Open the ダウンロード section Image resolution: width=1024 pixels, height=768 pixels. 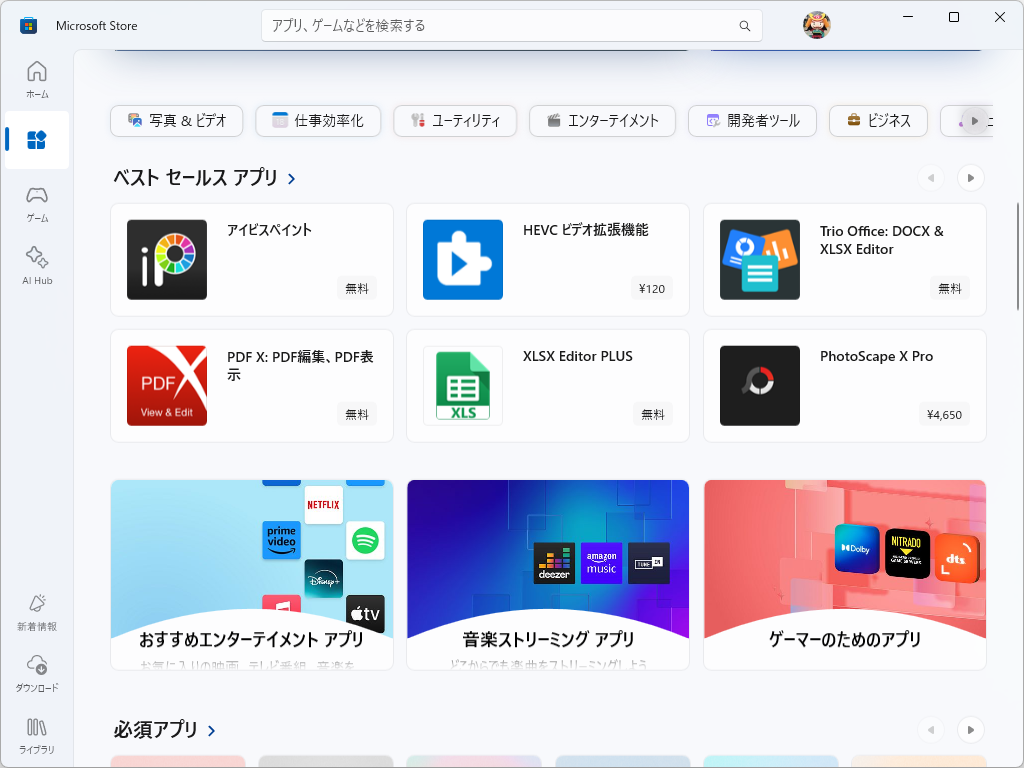coord(36,672)
